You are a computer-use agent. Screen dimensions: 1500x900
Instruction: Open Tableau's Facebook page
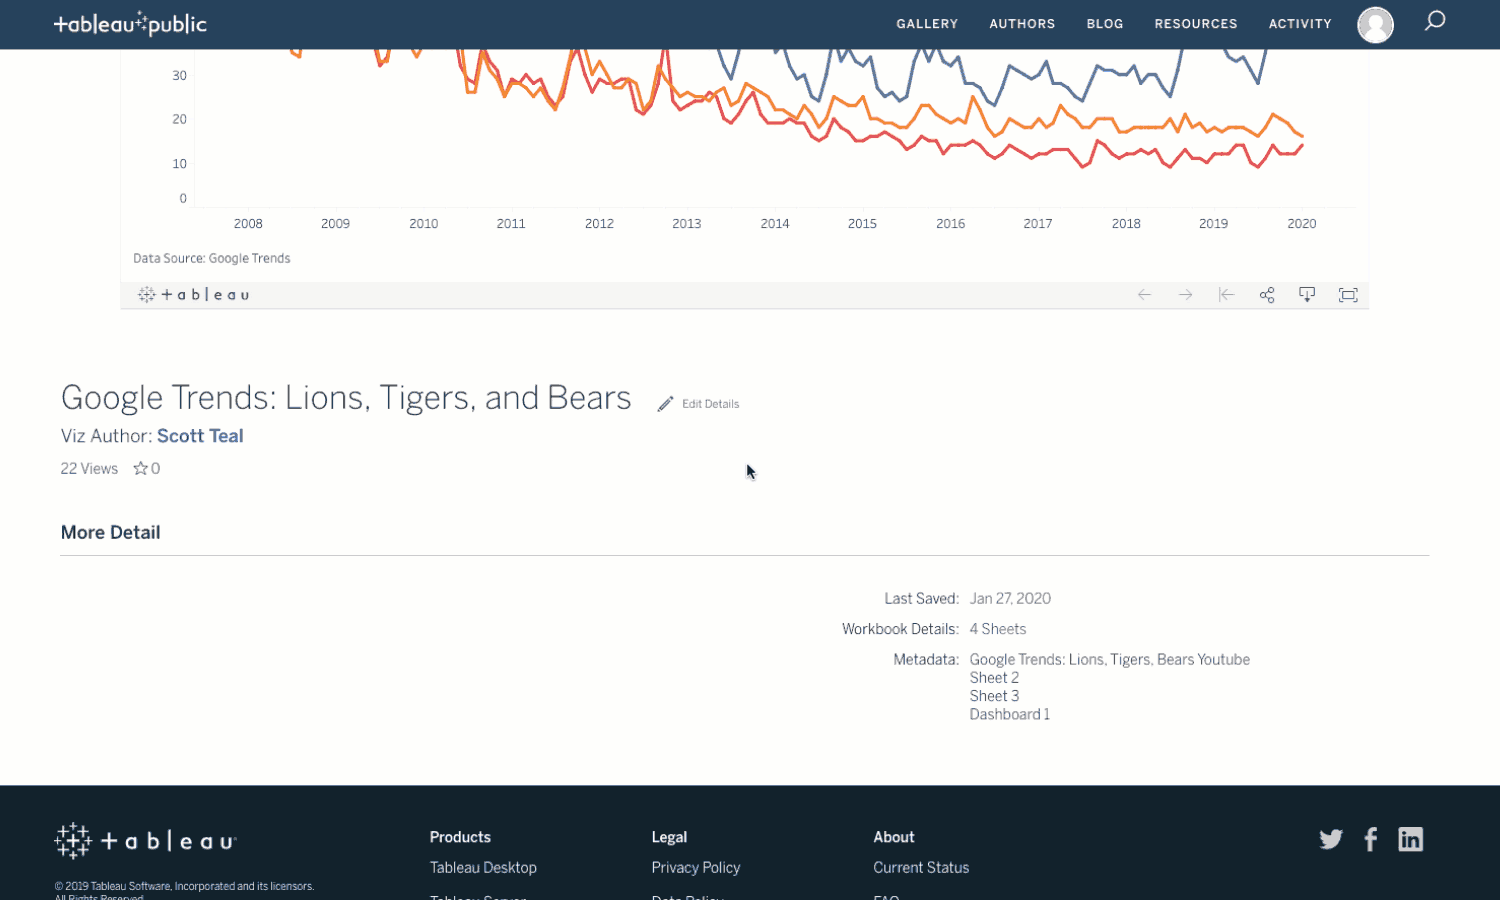[1371, 839]
